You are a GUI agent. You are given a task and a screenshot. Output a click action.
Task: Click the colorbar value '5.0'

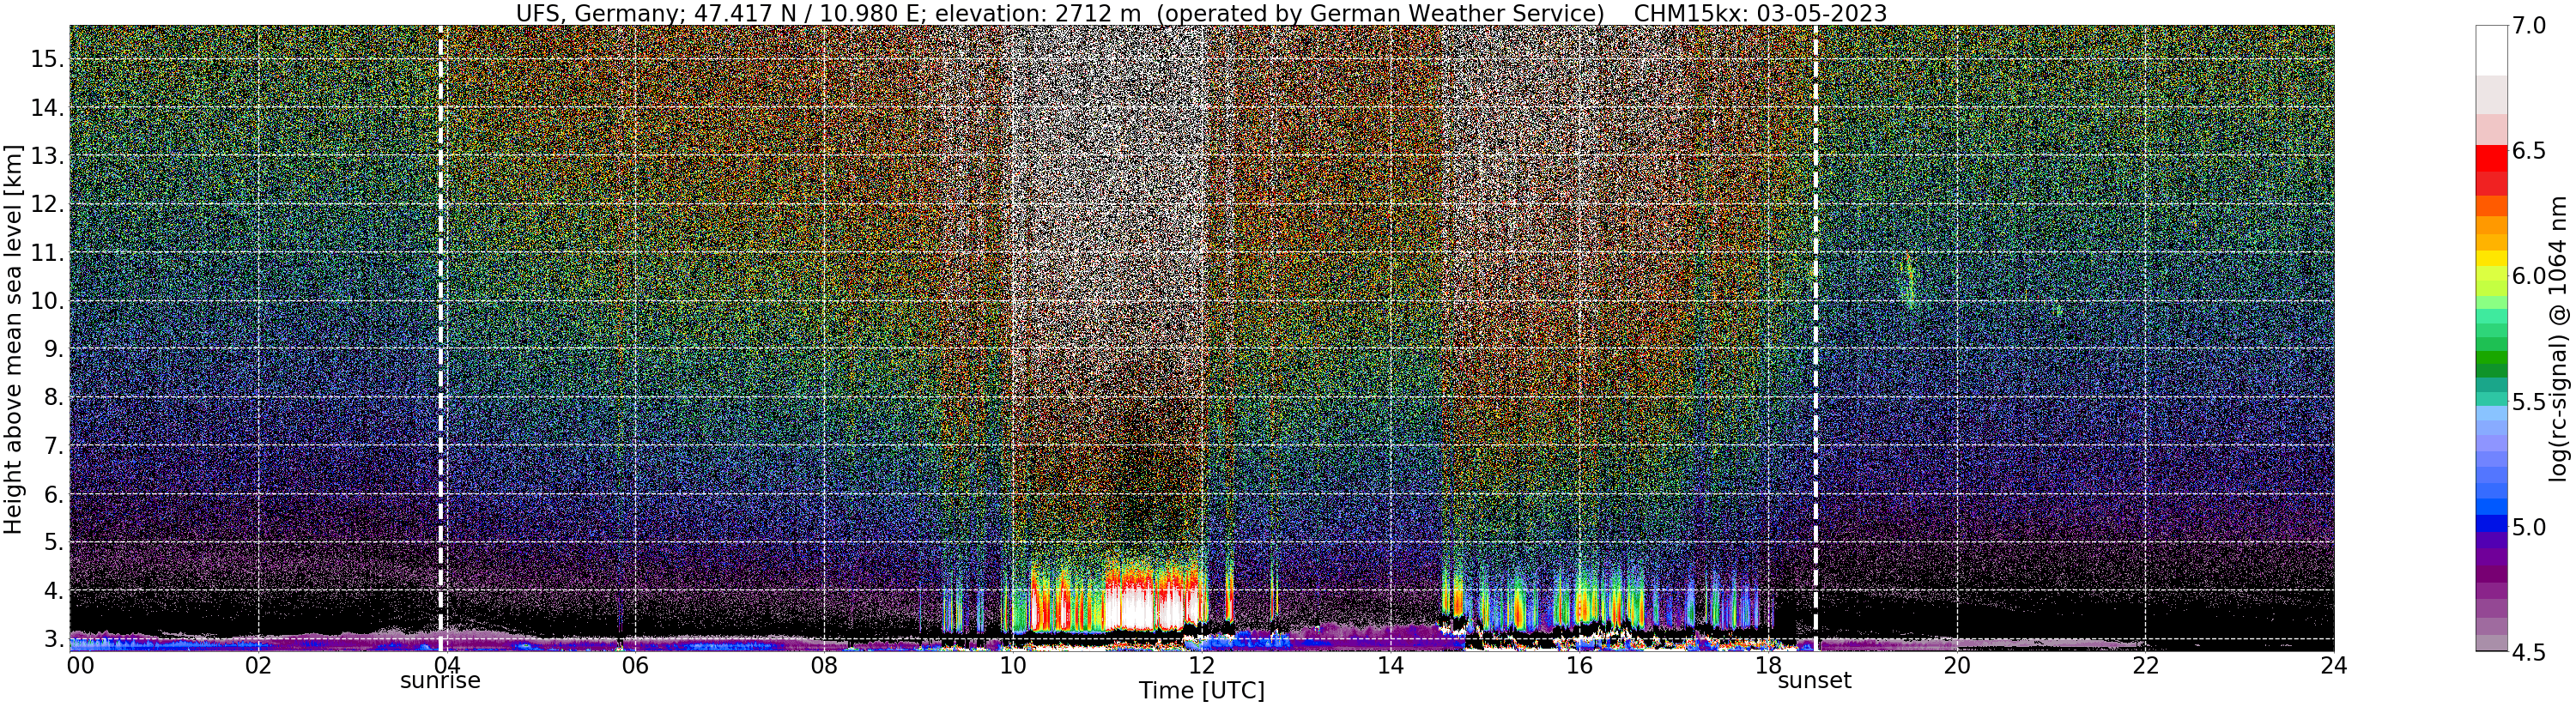click(2529, 527)
